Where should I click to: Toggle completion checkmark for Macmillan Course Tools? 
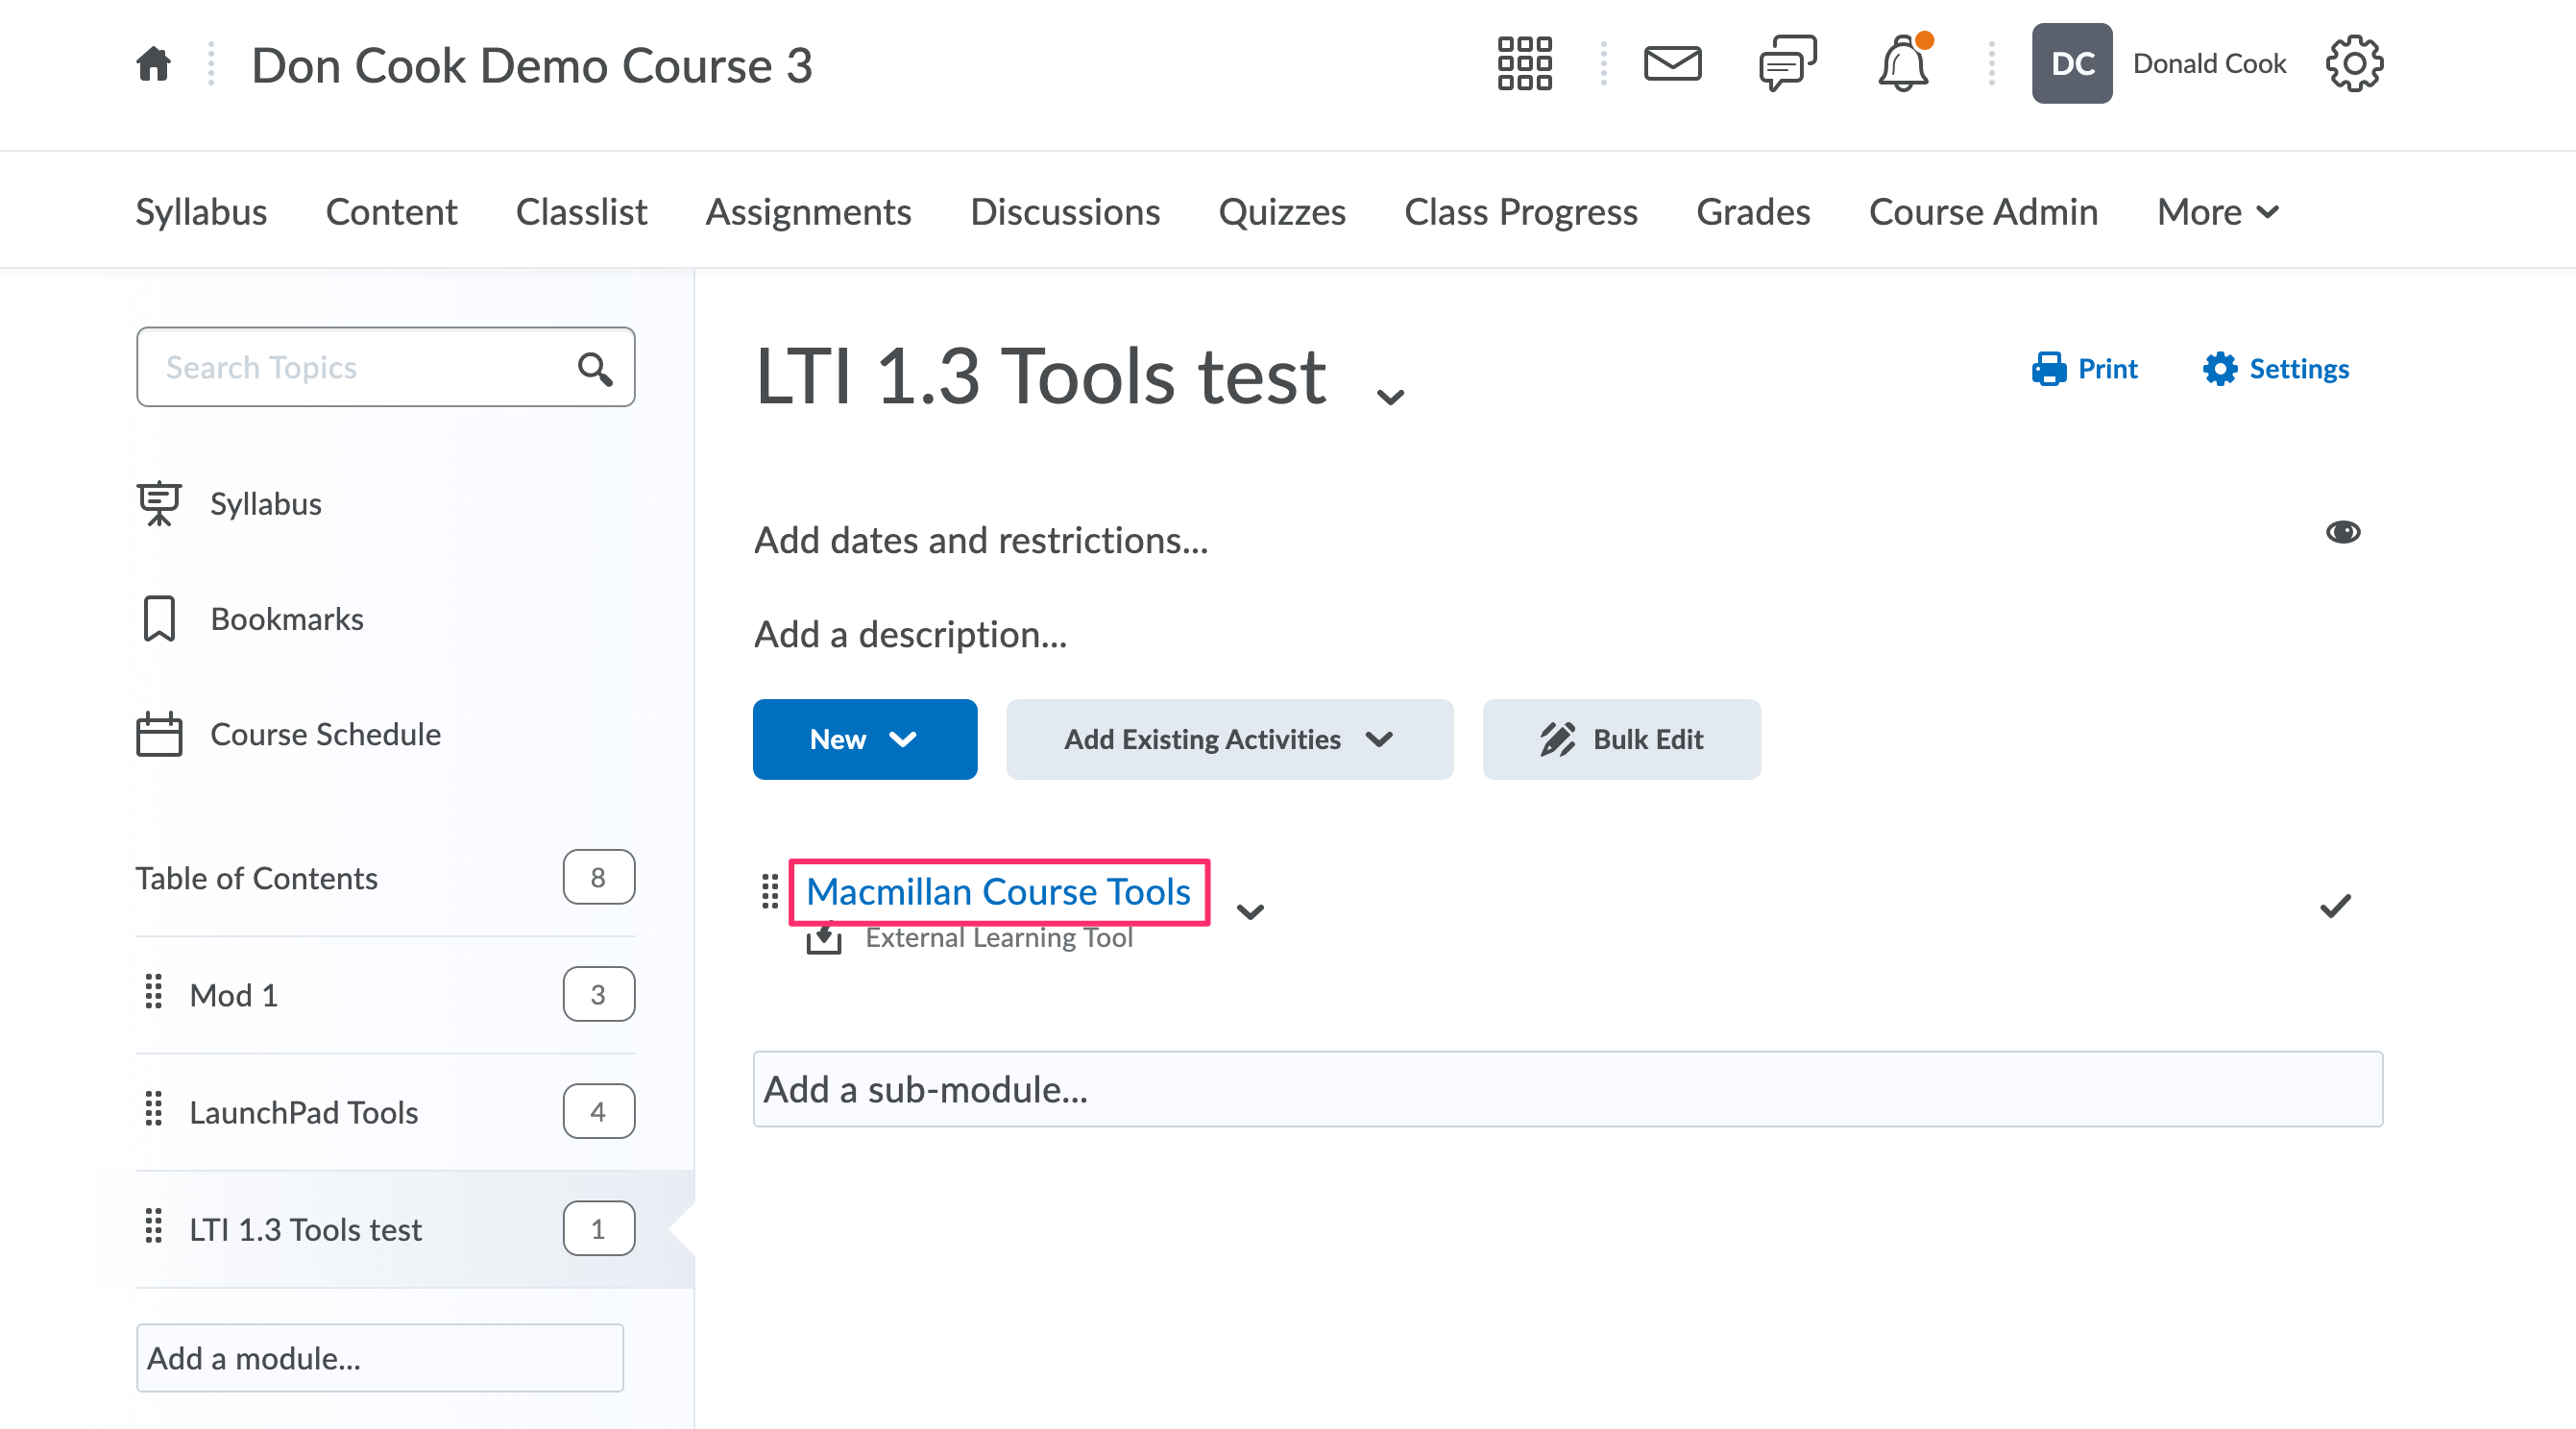[x=2336, y=906]
